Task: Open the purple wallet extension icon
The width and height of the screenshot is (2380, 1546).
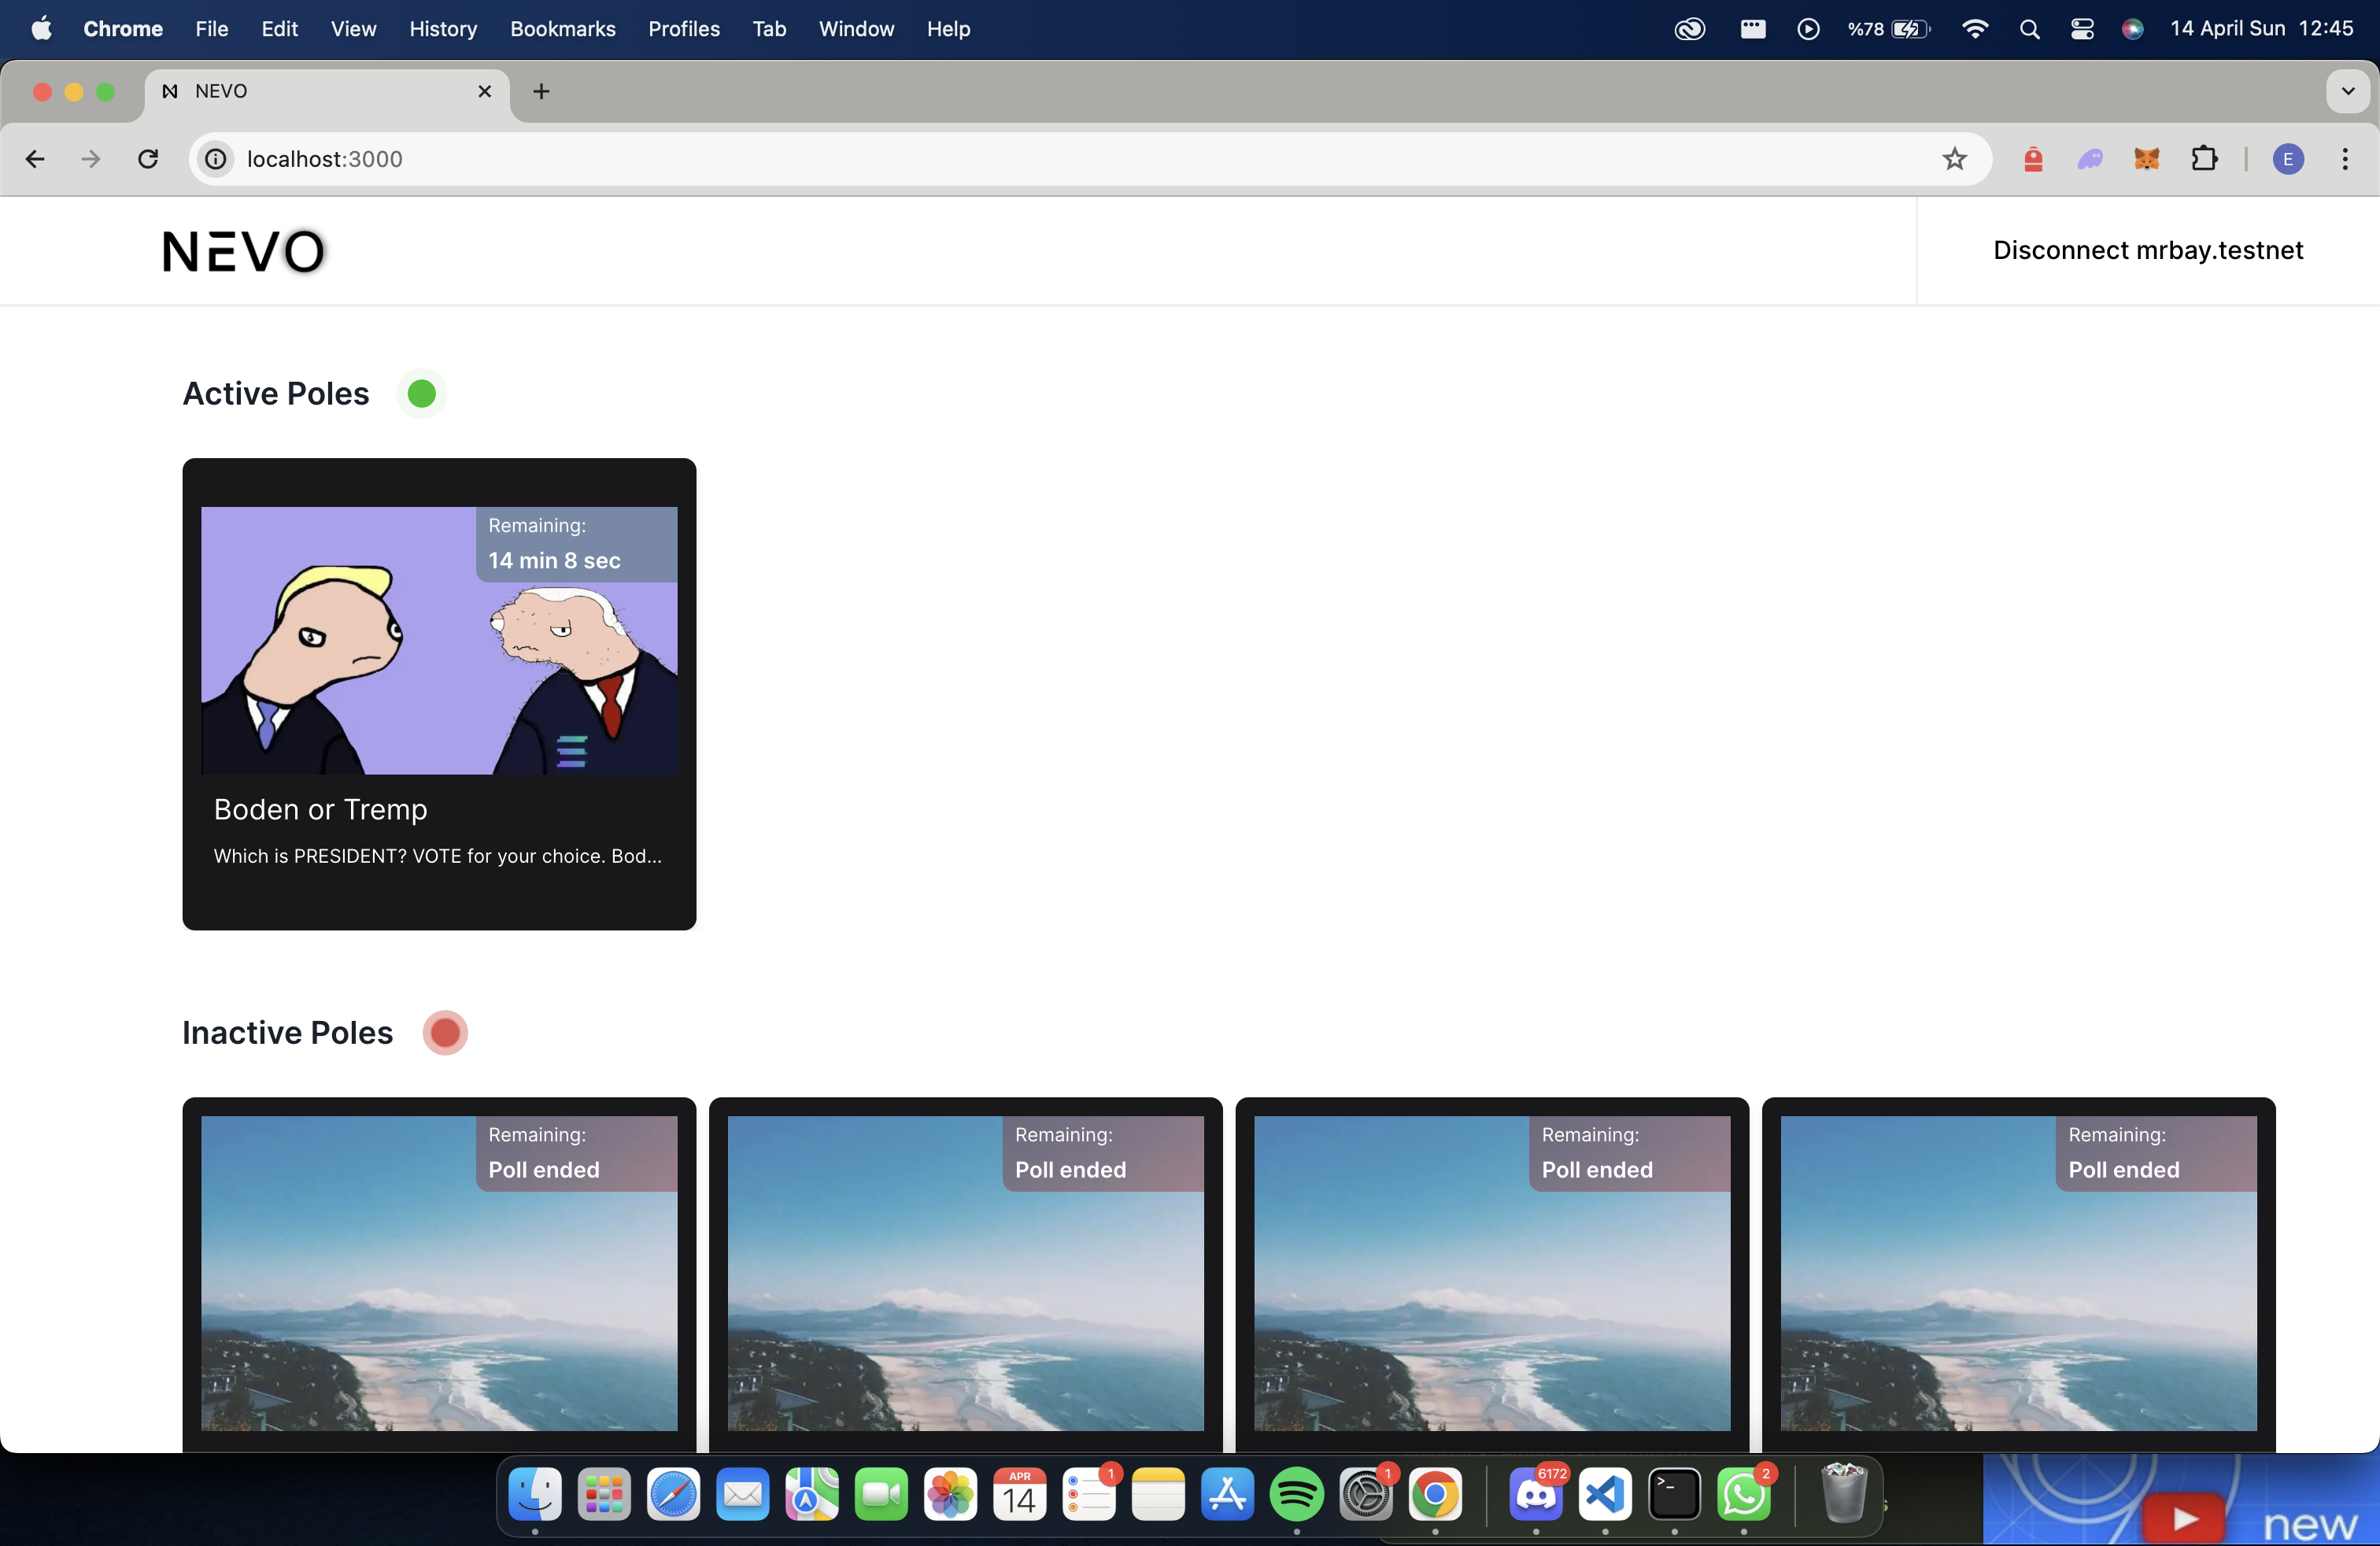Action: click(x=2090, y=159)
